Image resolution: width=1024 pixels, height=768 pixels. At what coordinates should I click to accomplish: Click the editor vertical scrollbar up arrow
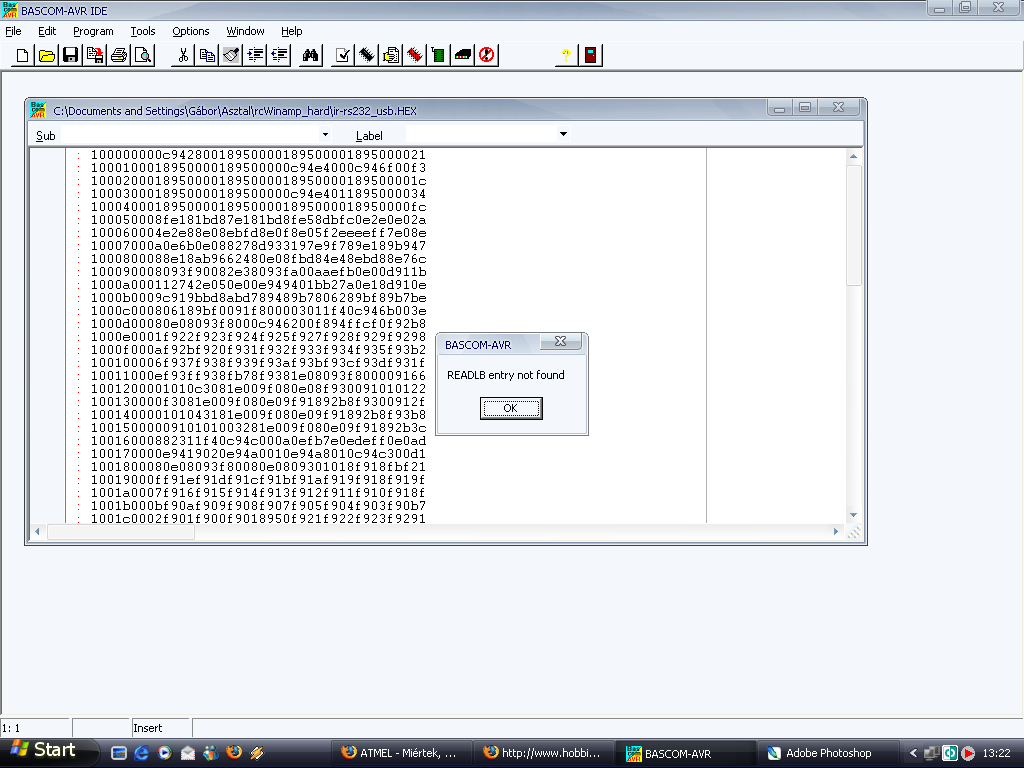(x=854, y=156)
